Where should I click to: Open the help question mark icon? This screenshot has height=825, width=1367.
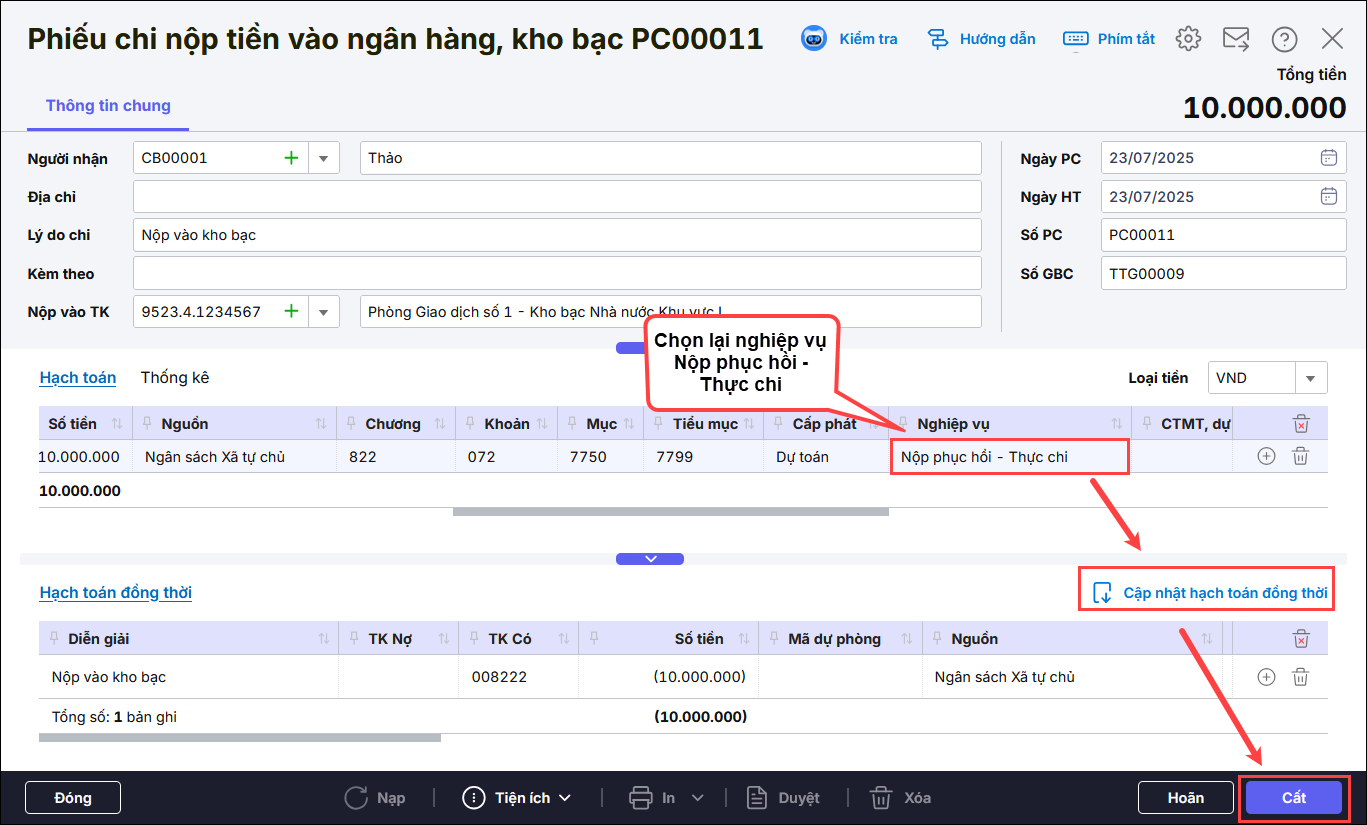pos(1284,39)
